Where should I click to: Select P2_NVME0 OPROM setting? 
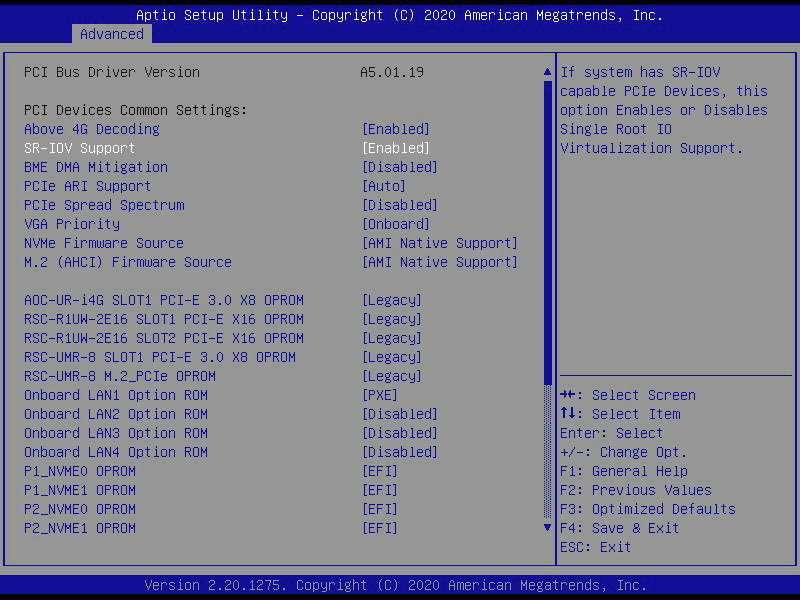[x=80, y=509]
